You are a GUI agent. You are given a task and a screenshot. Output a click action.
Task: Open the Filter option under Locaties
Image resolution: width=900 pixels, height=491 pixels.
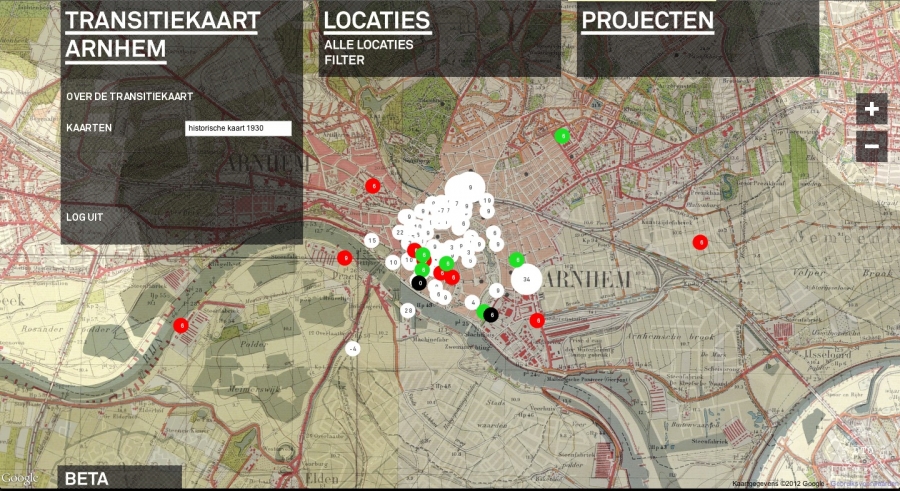[344, 60]
